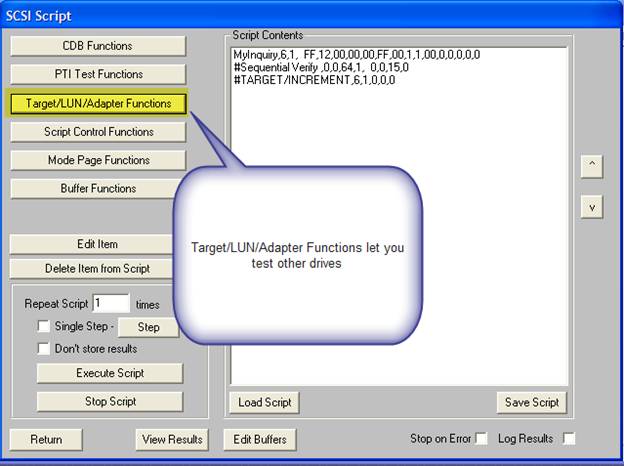Enable the Stop on Error checkbox

click(x=482, y=439)
